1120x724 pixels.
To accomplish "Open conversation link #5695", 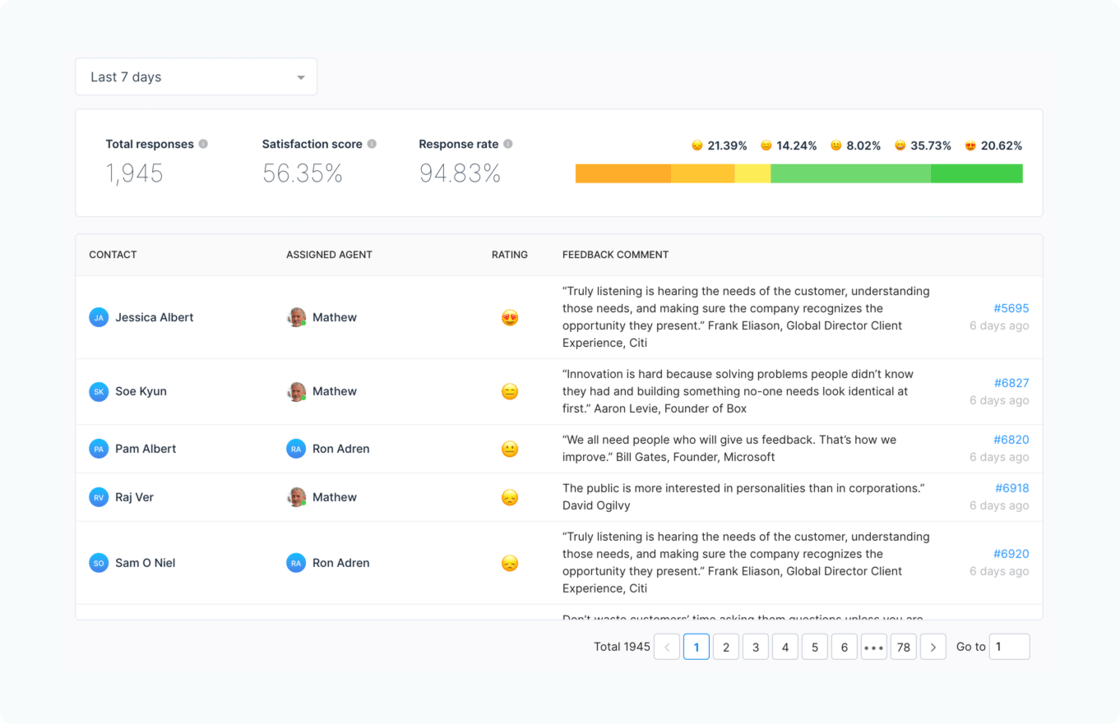I will click(x=1011, y=308).
